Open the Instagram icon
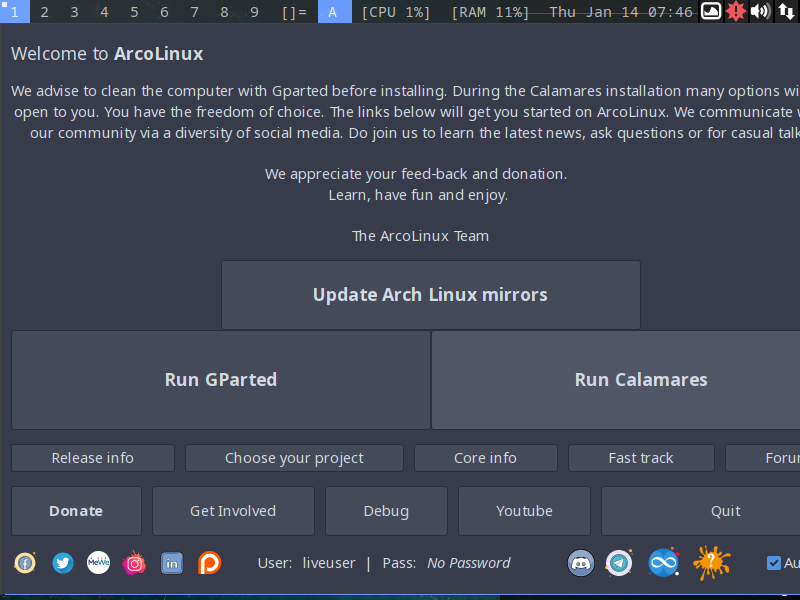 pyautogui.click(x=135, y=563)
